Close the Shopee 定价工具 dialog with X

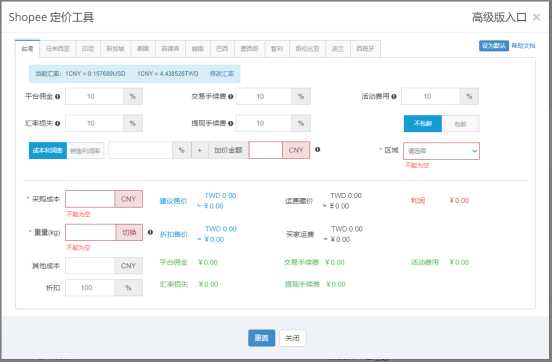[537, 17]
